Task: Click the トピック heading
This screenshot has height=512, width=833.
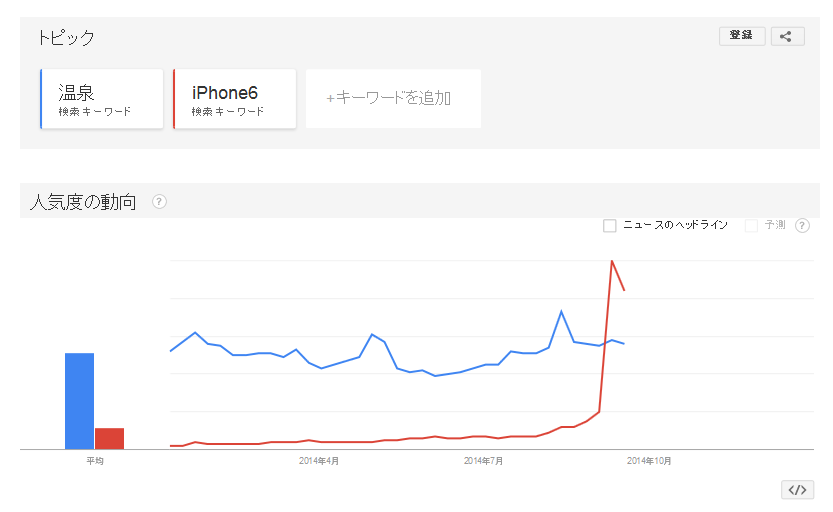Action: point(66,38)
